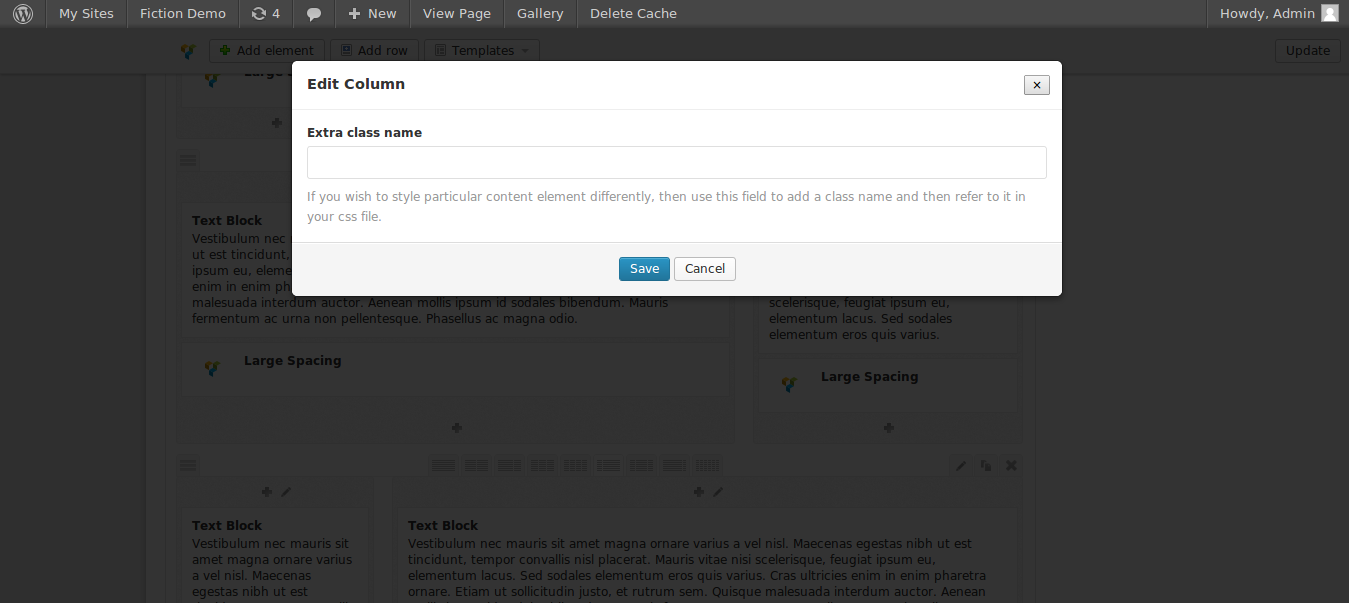Click the Text Block heading in wide bottom column
Image resolution: width=1349 pixels, height=603 pixels.
[443, 525]
